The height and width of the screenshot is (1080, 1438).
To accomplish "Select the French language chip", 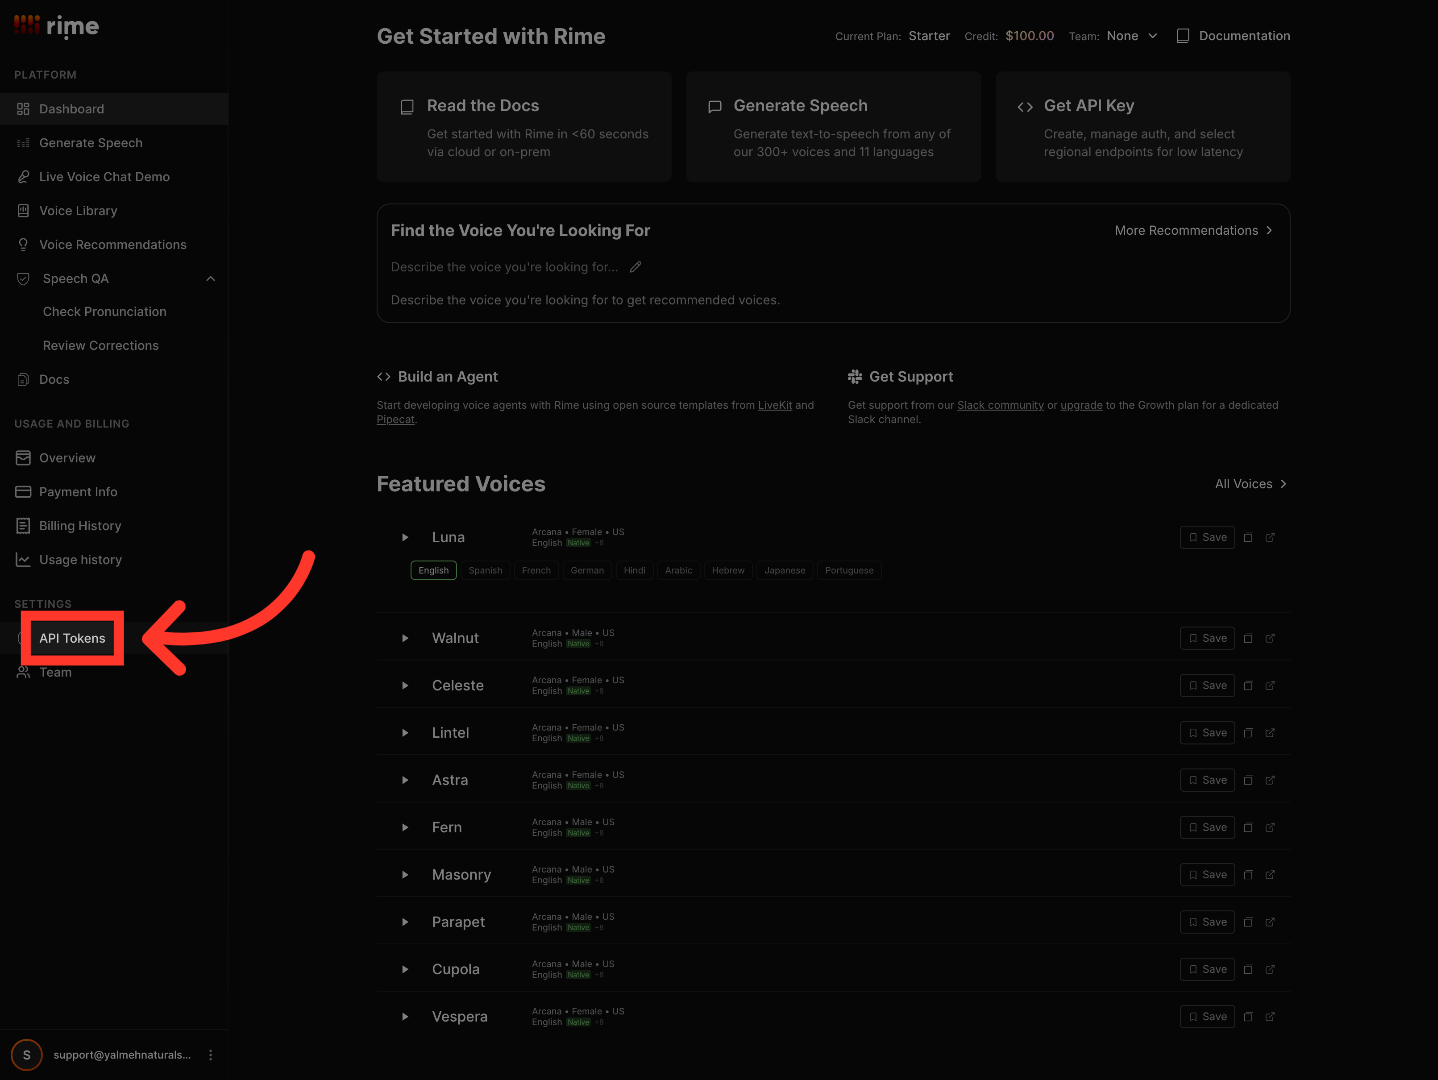I will (537, 571).
